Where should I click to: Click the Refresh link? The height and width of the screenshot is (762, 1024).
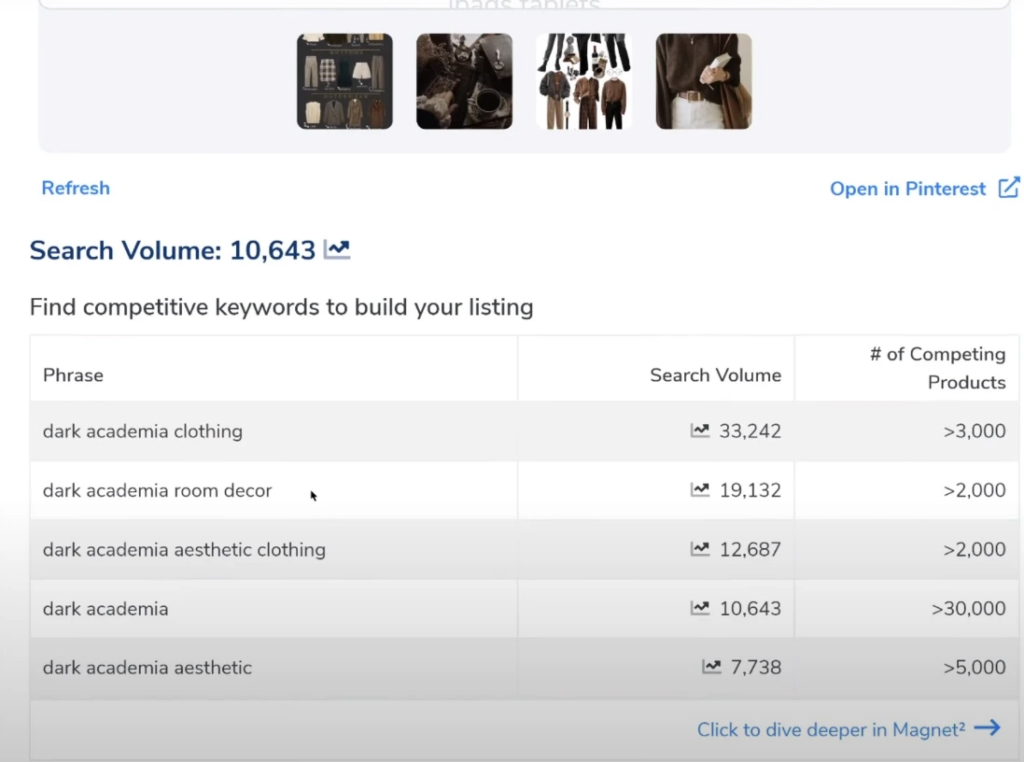click(x=75, y=188)
